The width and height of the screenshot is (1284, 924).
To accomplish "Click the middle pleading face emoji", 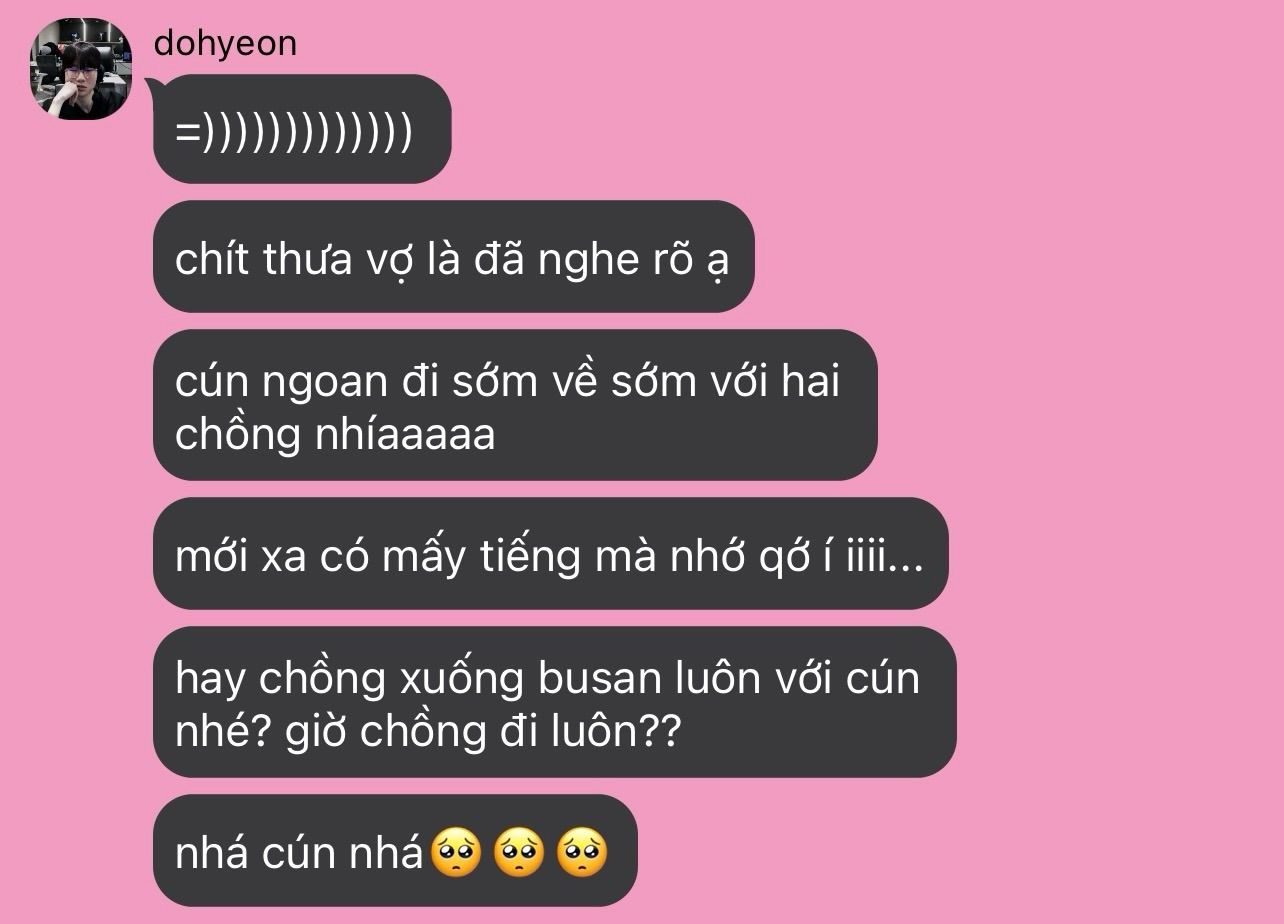I will [519, 854].
